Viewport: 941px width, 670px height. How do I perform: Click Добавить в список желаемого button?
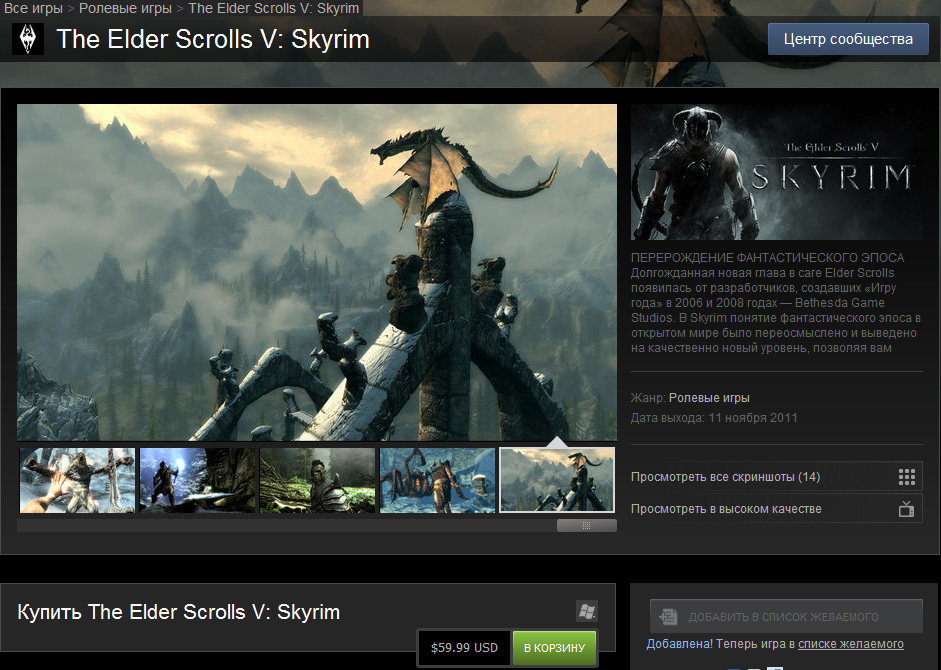pyautogui.click(x=786, y=616)
